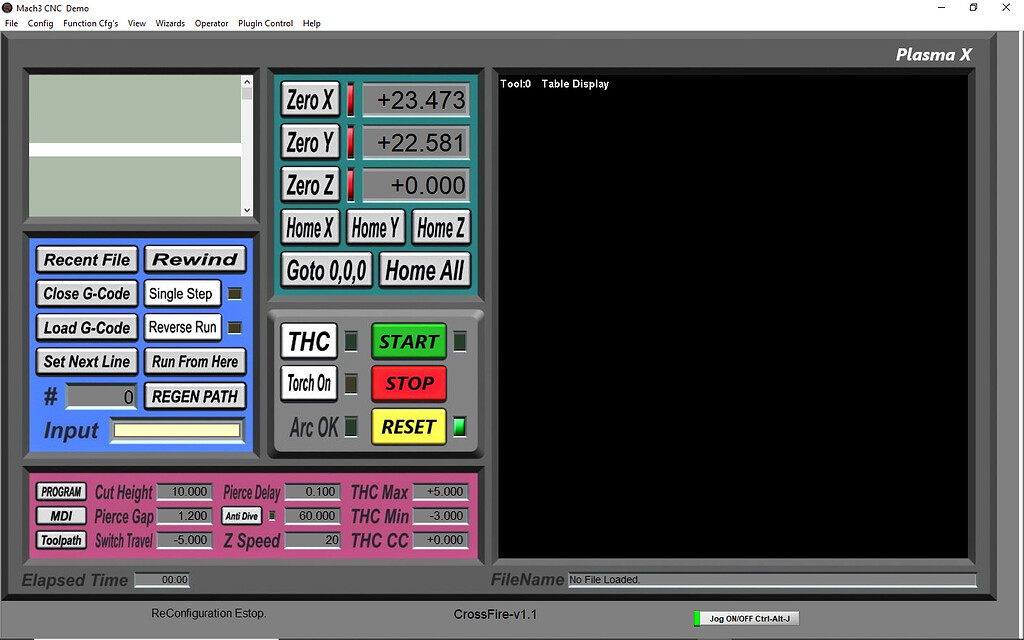1024x640 pixels.
Task: Click the Home All button
Action: click(x=424, y=270)
